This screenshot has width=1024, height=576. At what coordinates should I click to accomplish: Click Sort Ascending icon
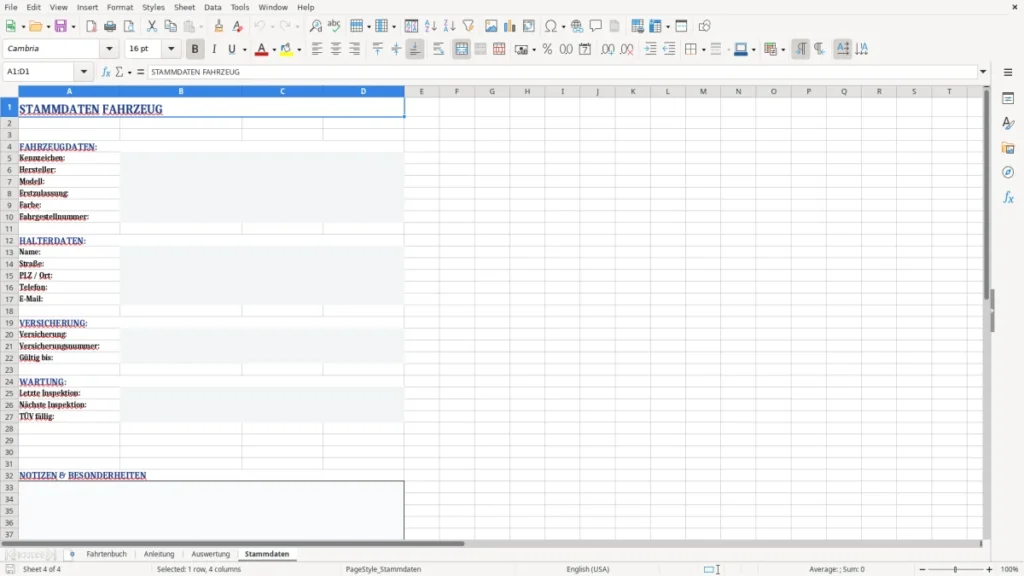(x=430, y=26)
